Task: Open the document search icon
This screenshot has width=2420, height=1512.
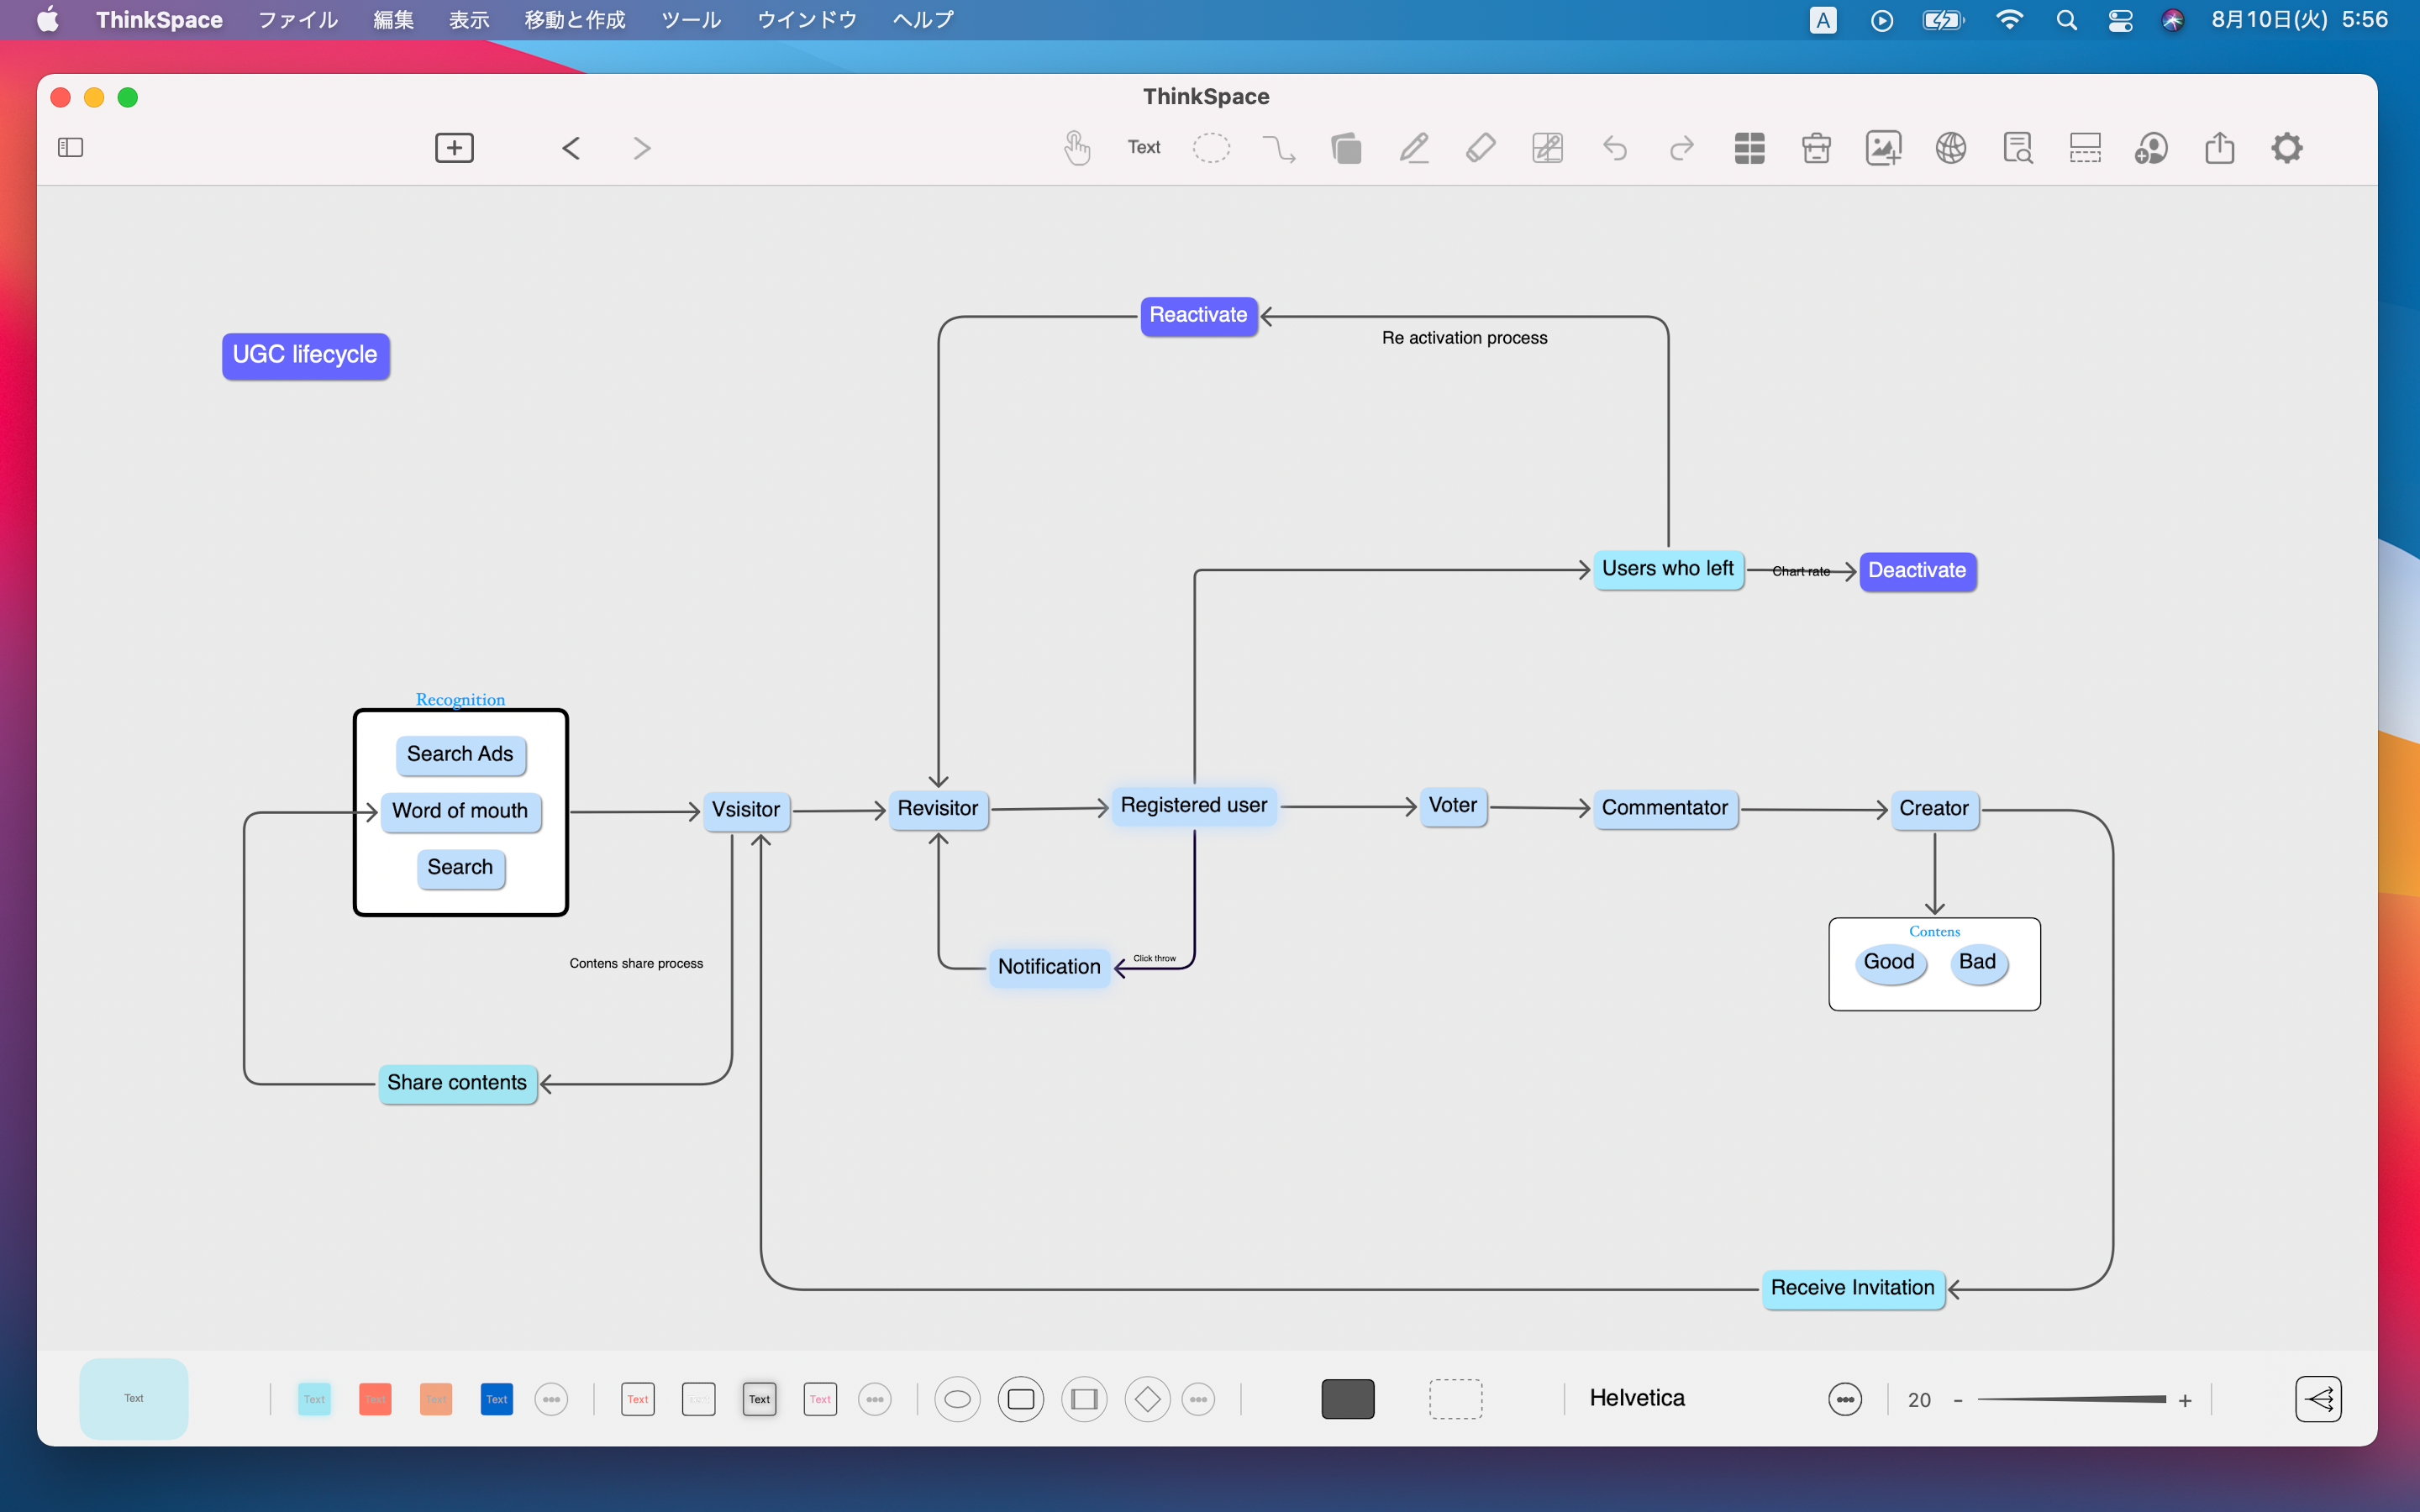Action: [x=2018, y=148]
